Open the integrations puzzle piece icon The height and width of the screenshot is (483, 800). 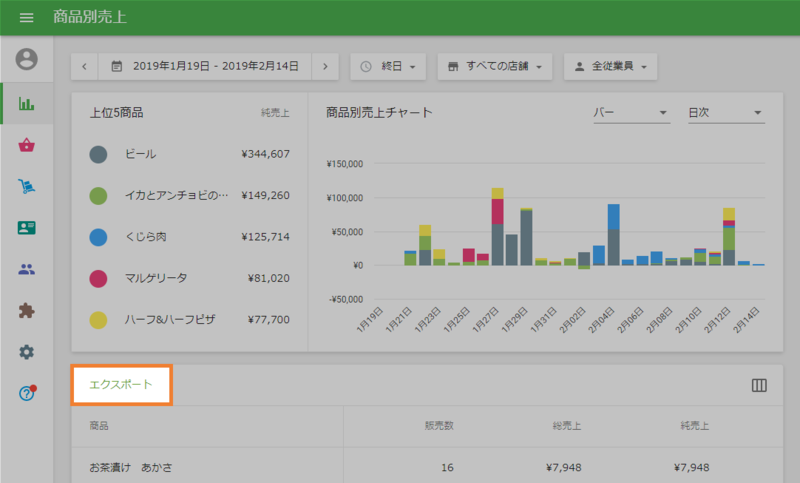click(27, 311)
